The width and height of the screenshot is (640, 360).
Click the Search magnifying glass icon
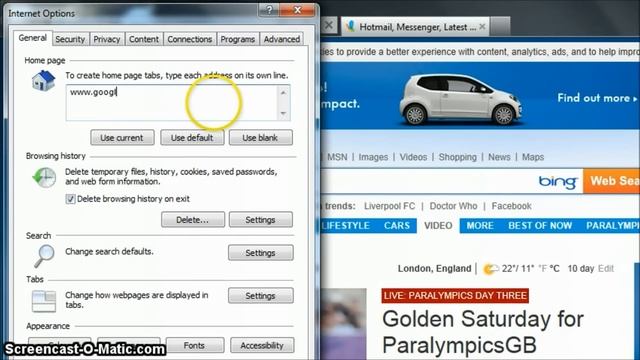44,256
